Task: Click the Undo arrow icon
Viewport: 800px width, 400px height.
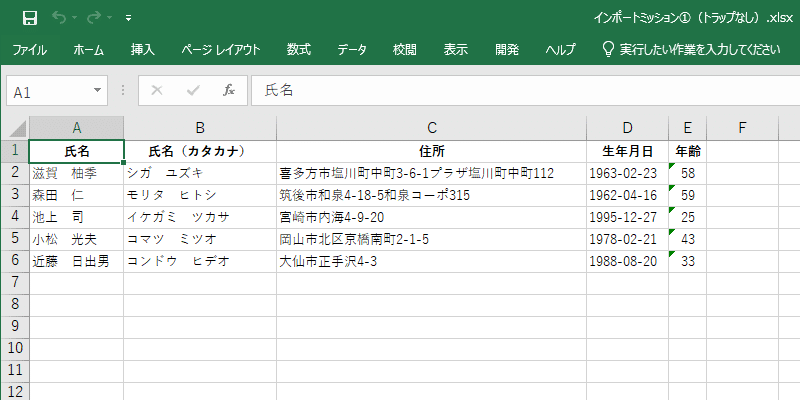Action: click(x=59, y=18)
